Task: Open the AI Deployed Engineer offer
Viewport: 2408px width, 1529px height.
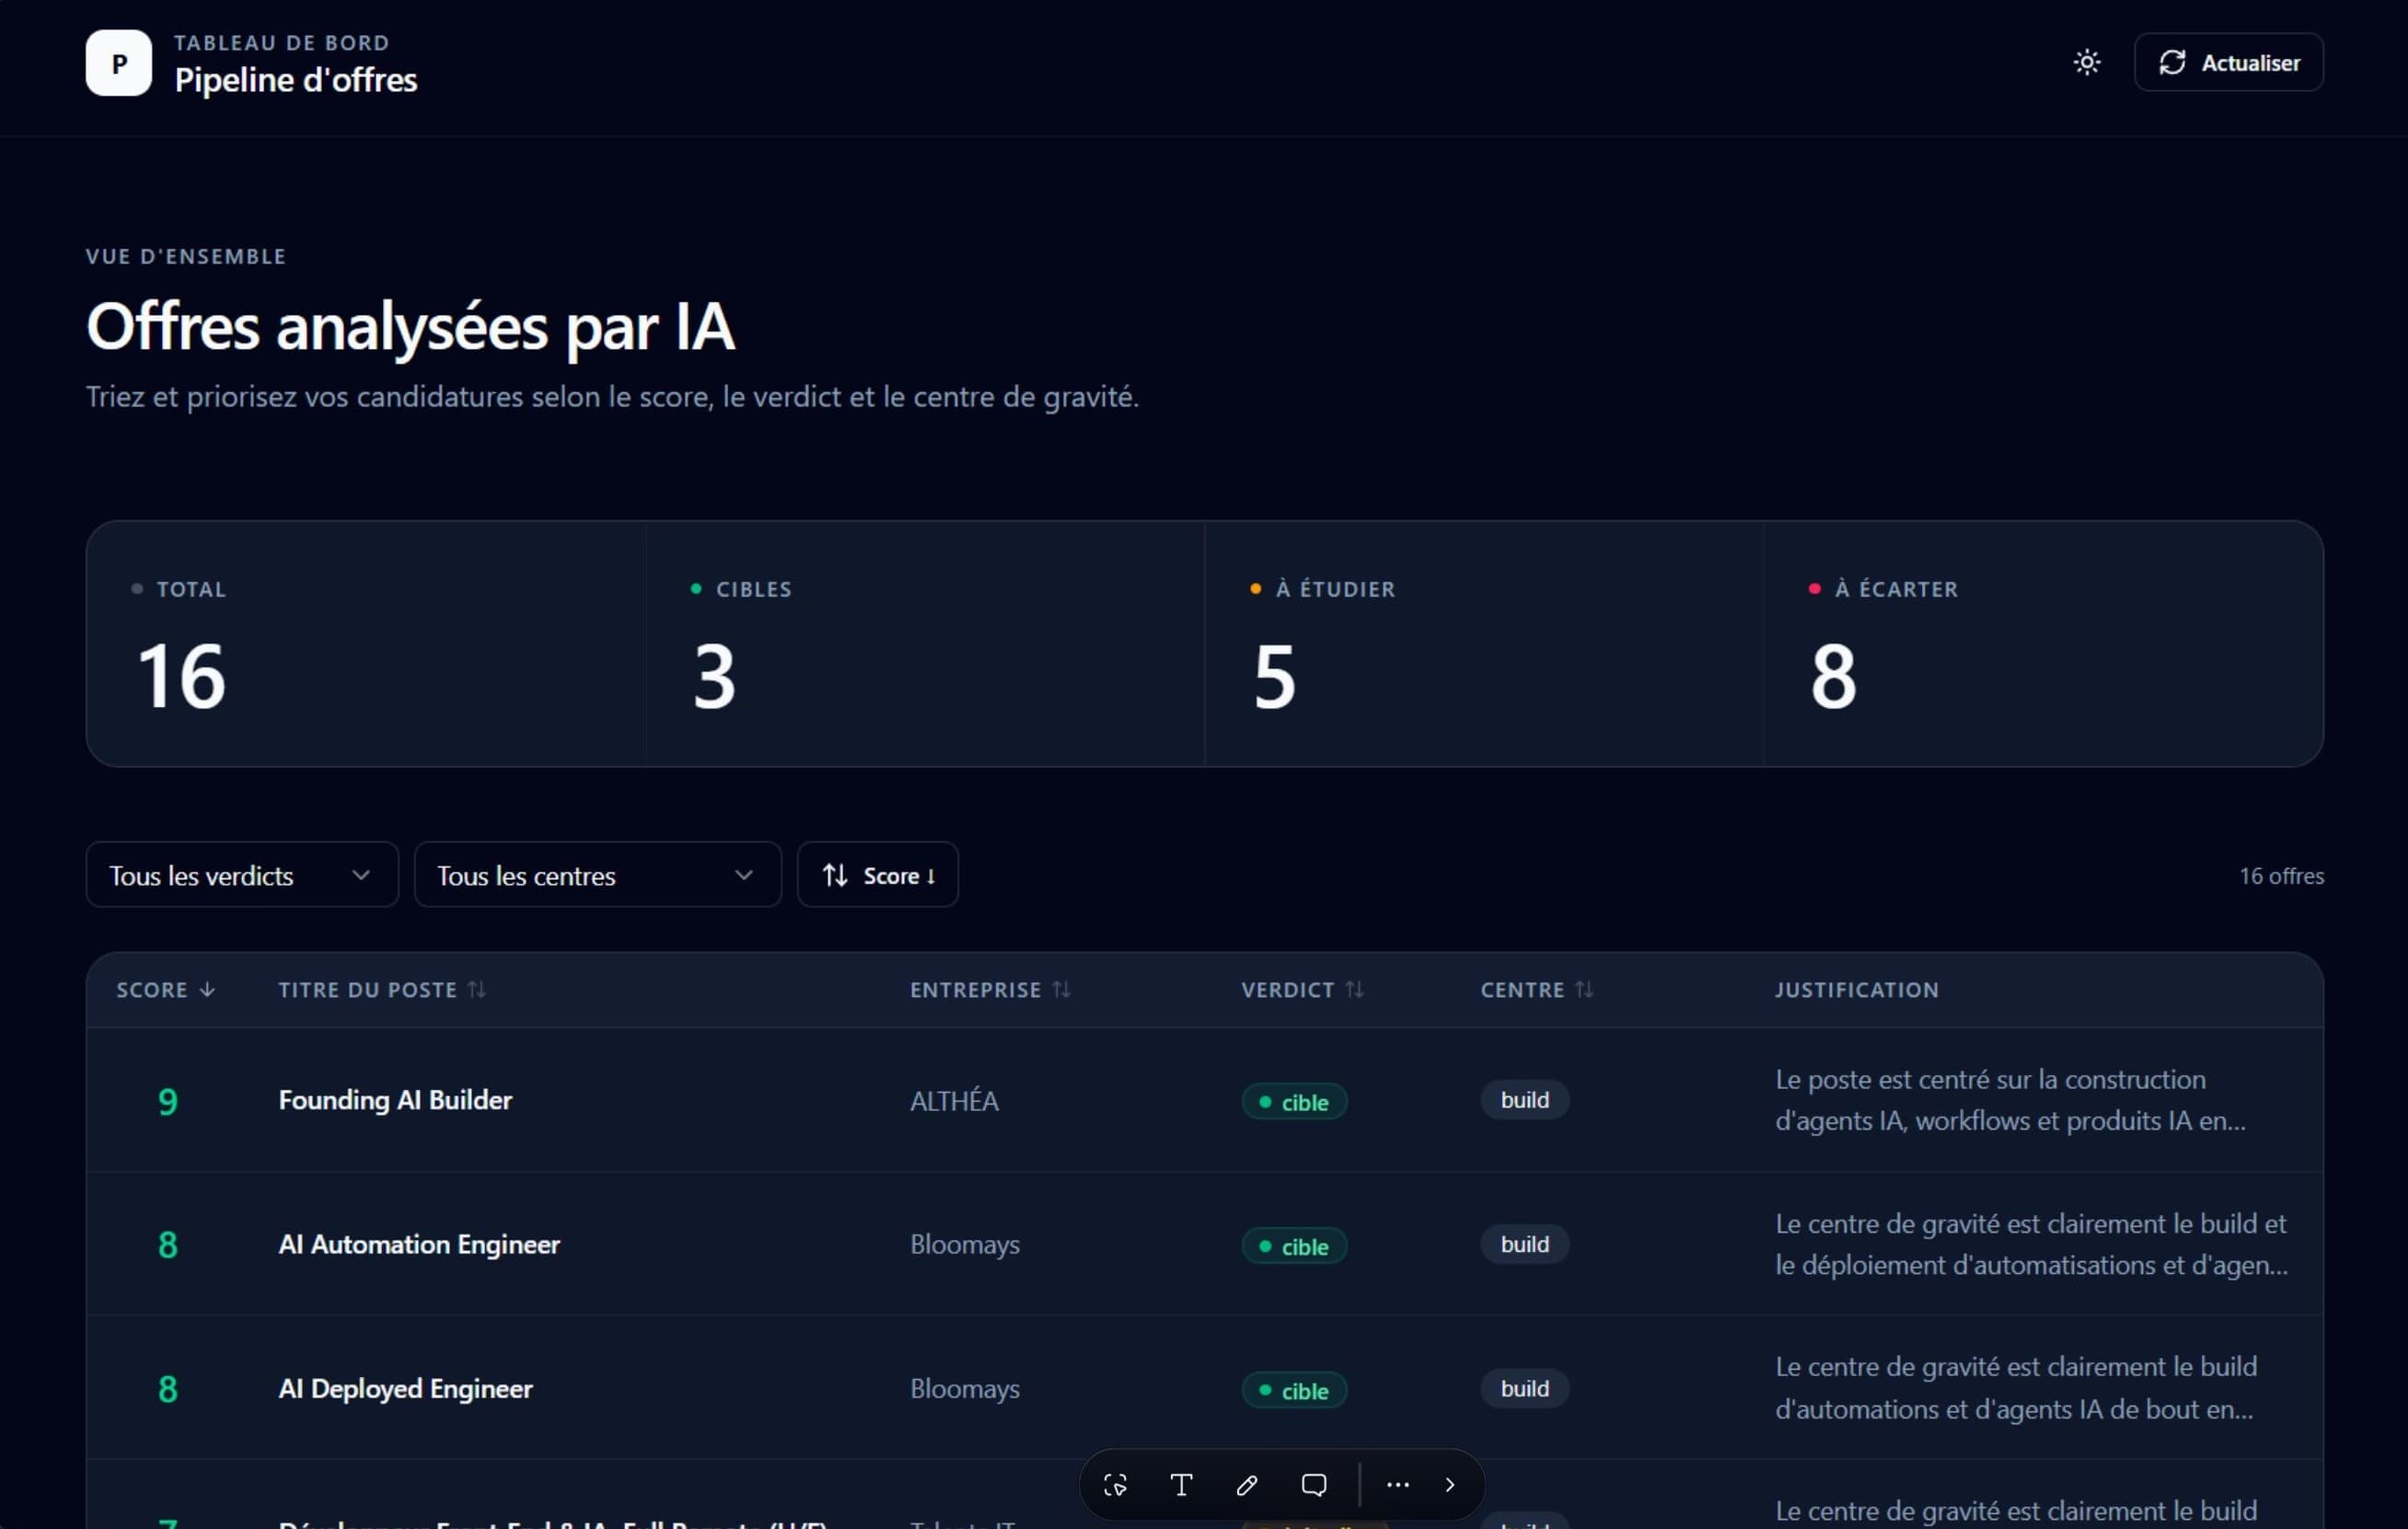Action: tap(405, 1389)
